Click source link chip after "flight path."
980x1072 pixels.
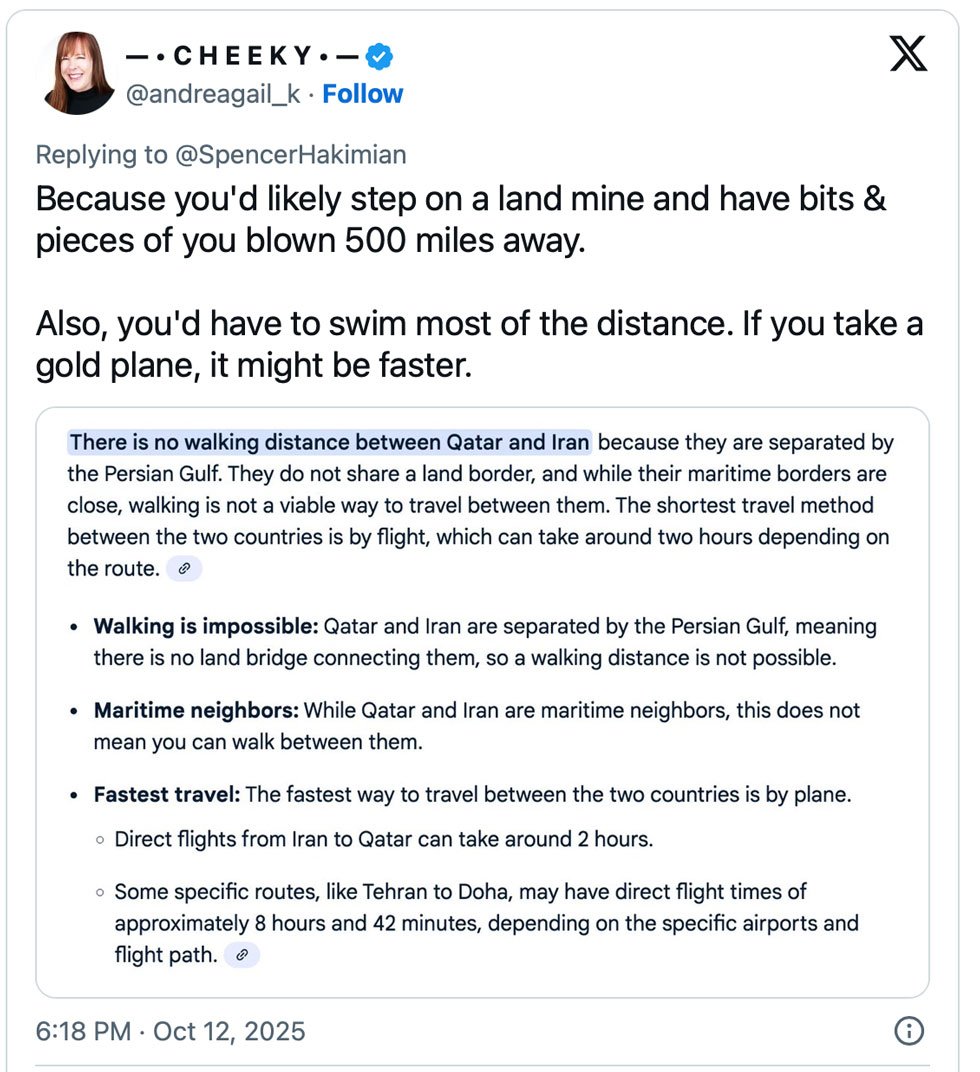[240, 955]
